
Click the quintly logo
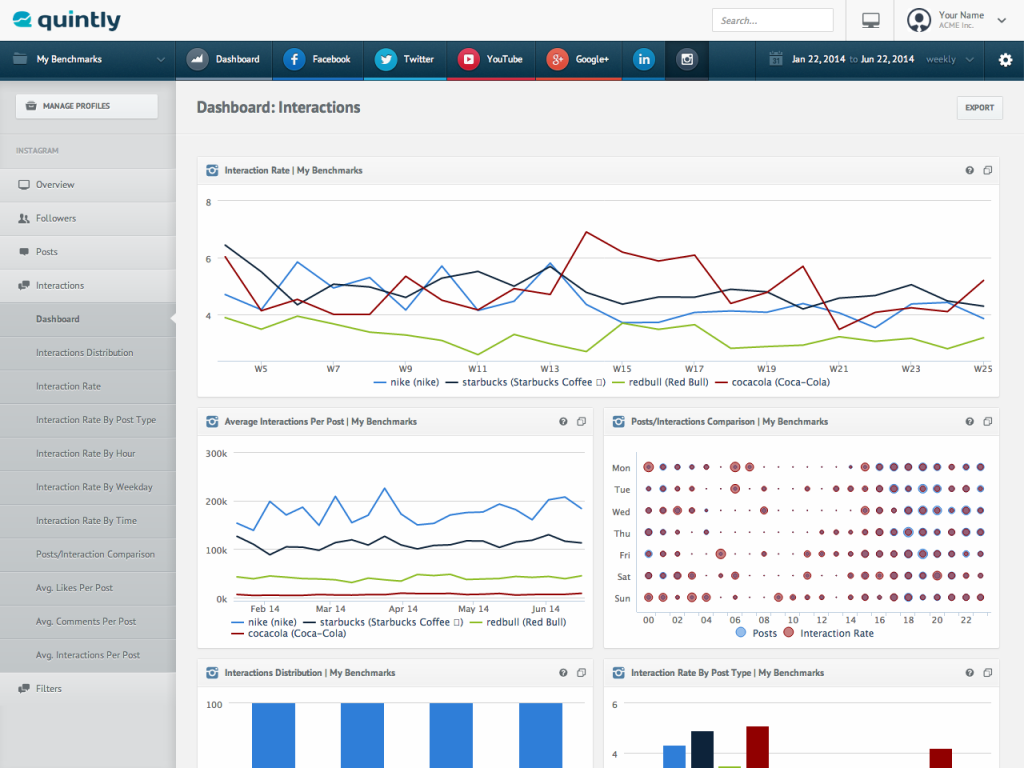(67, 20)
